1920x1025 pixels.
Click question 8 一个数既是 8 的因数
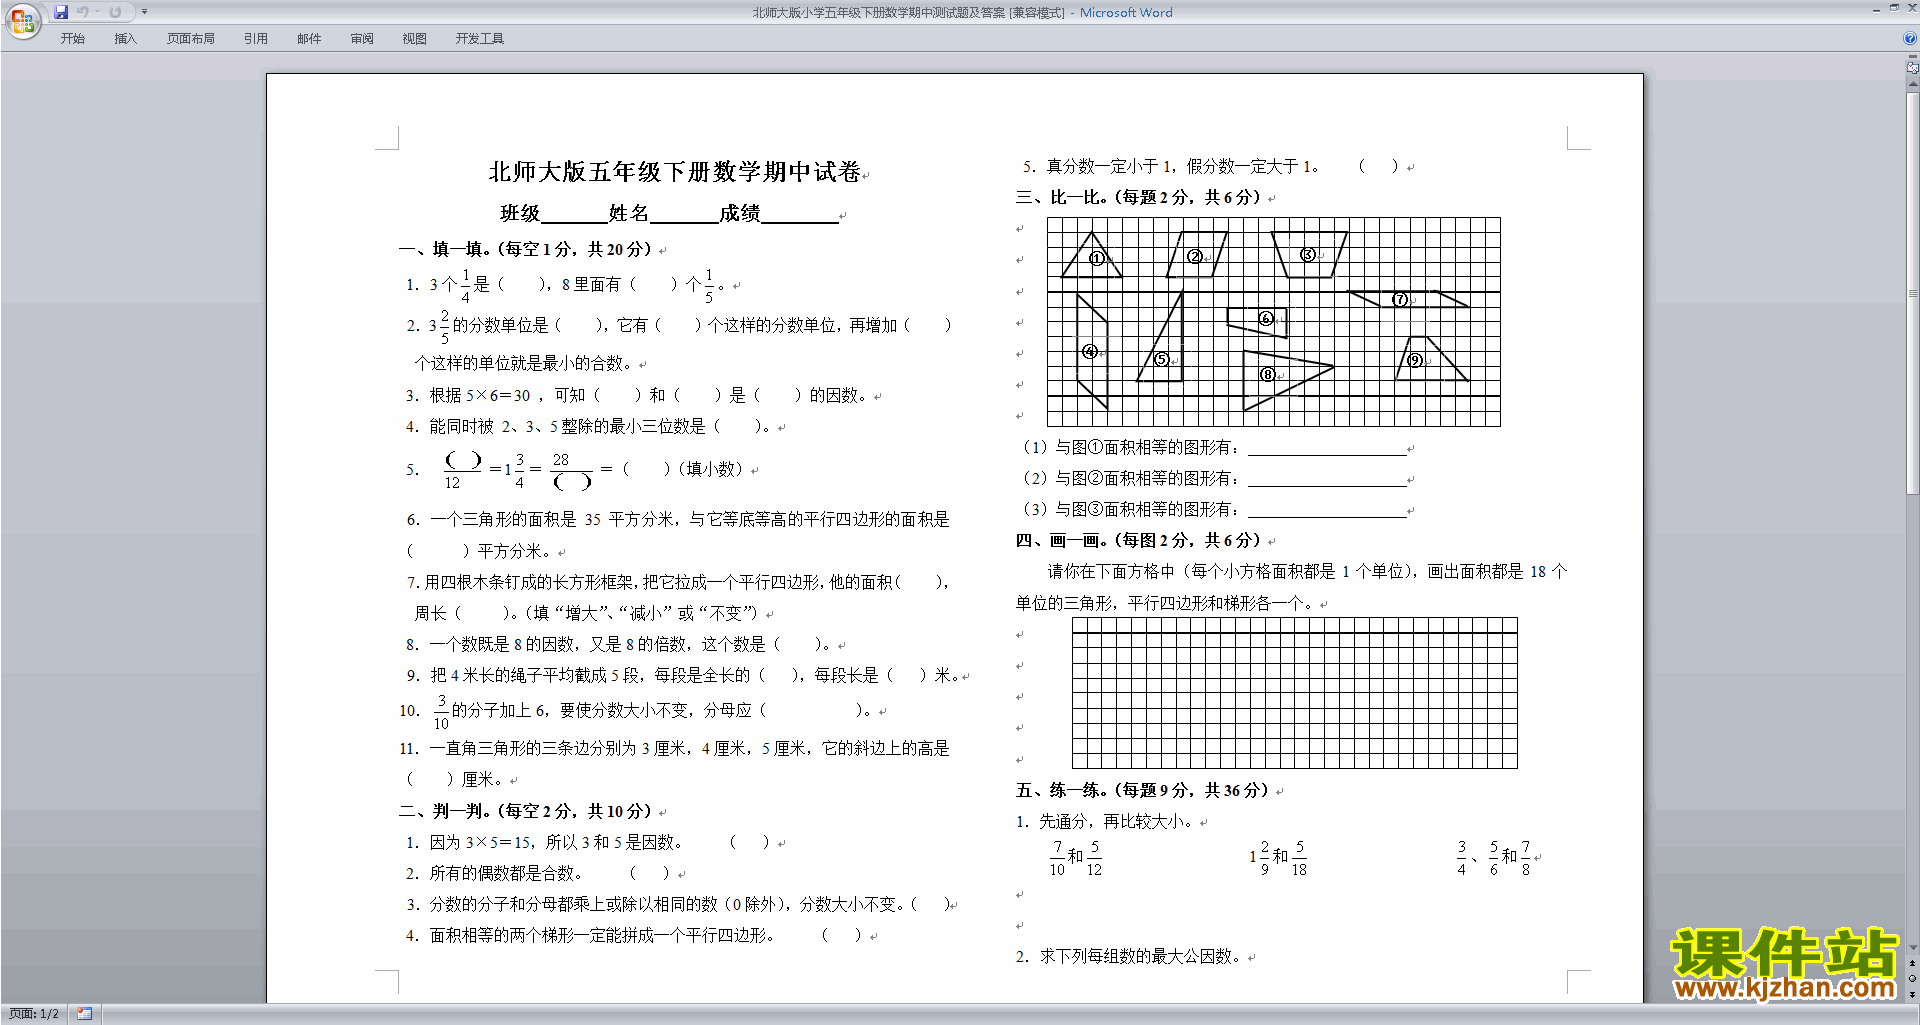pyautogui.click(x=619, y=645)
